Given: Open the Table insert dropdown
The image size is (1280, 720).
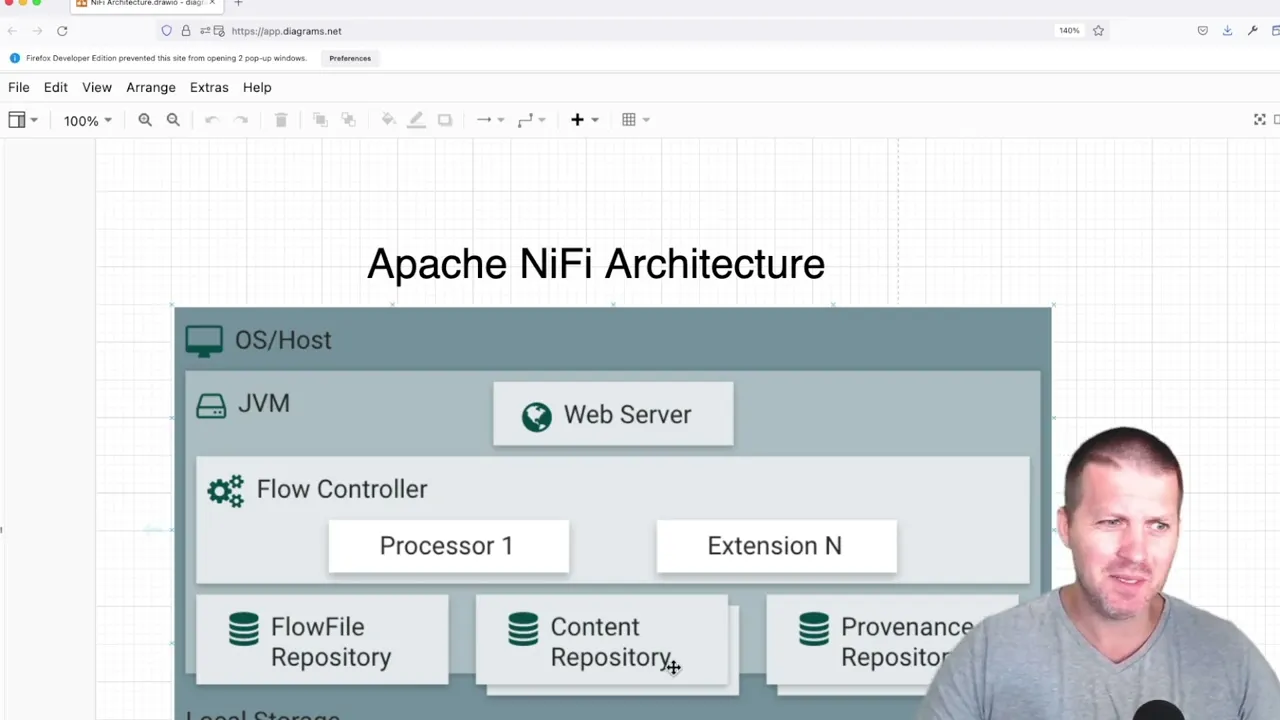Looking at the screenshot, I should tap(635, 120).
